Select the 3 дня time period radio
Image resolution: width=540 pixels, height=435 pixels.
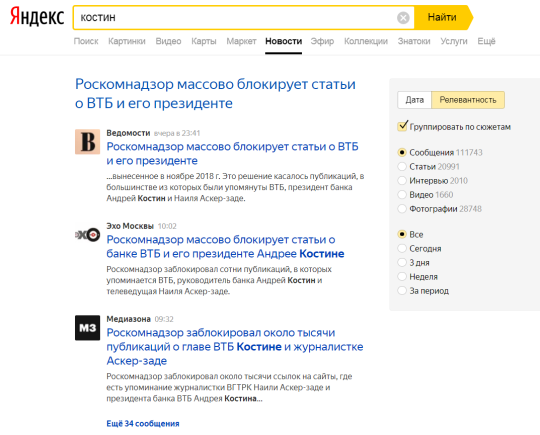pos(402,262)
